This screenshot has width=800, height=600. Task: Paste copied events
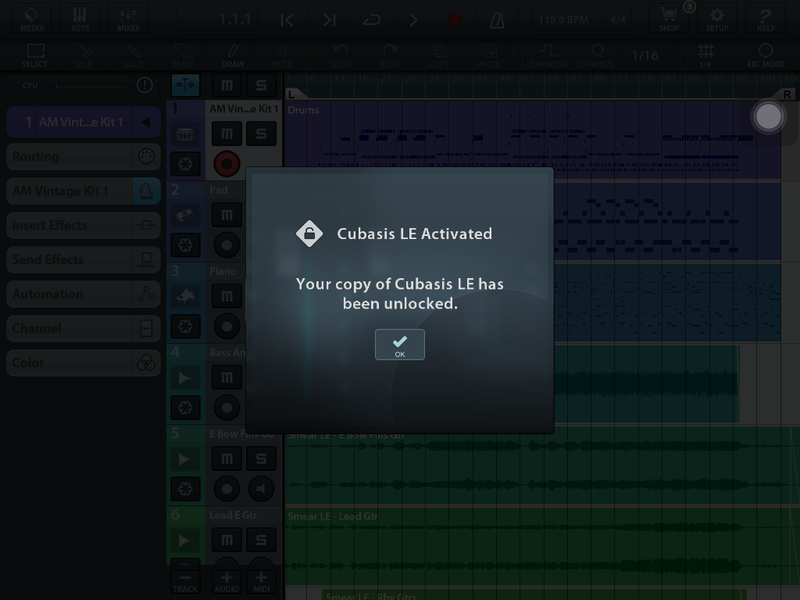488,55
